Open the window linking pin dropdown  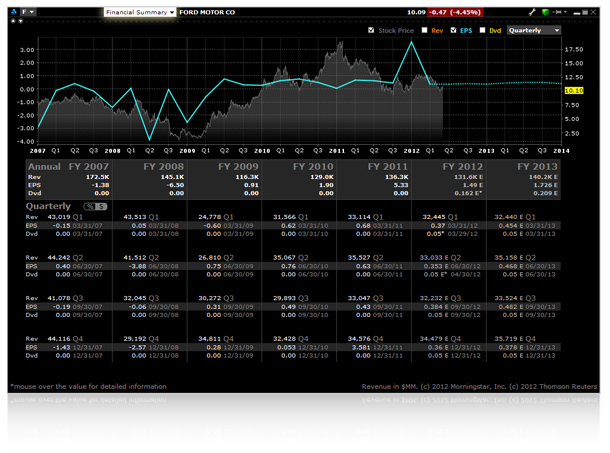pyautogui.click(x=560, y=12)
